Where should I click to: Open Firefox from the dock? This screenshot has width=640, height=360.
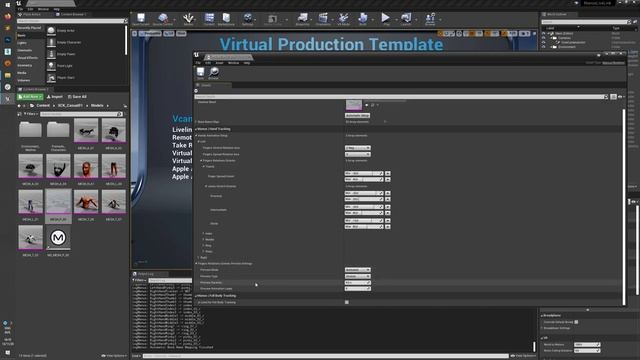tap(7, 17)
